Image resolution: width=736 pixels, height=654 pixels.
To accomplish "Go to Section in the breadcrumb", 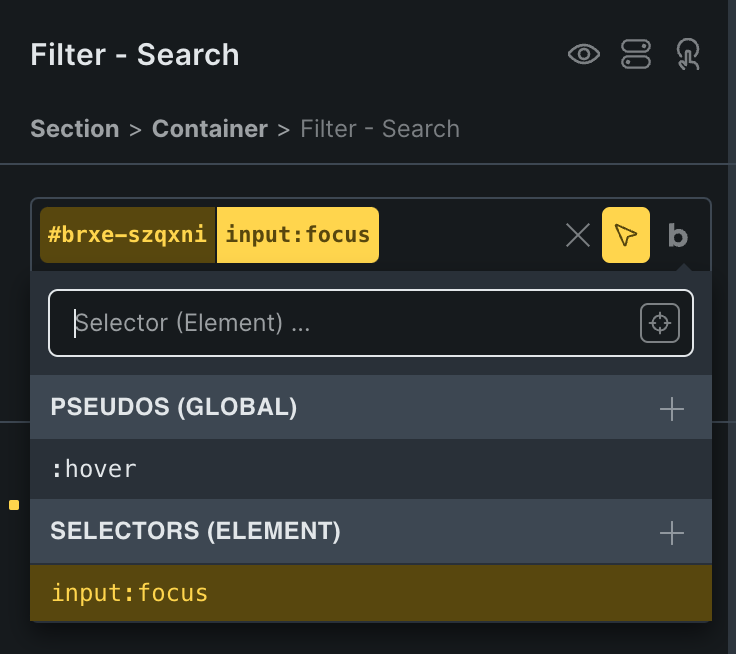I will click(75, 129).
